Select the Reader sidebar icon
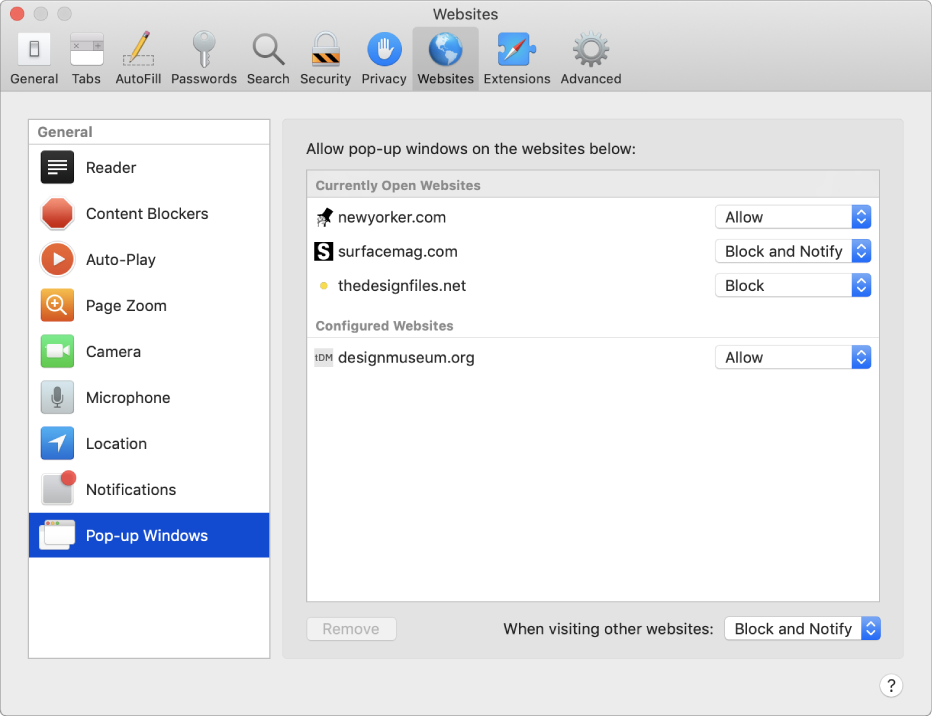 click(57, 167)
